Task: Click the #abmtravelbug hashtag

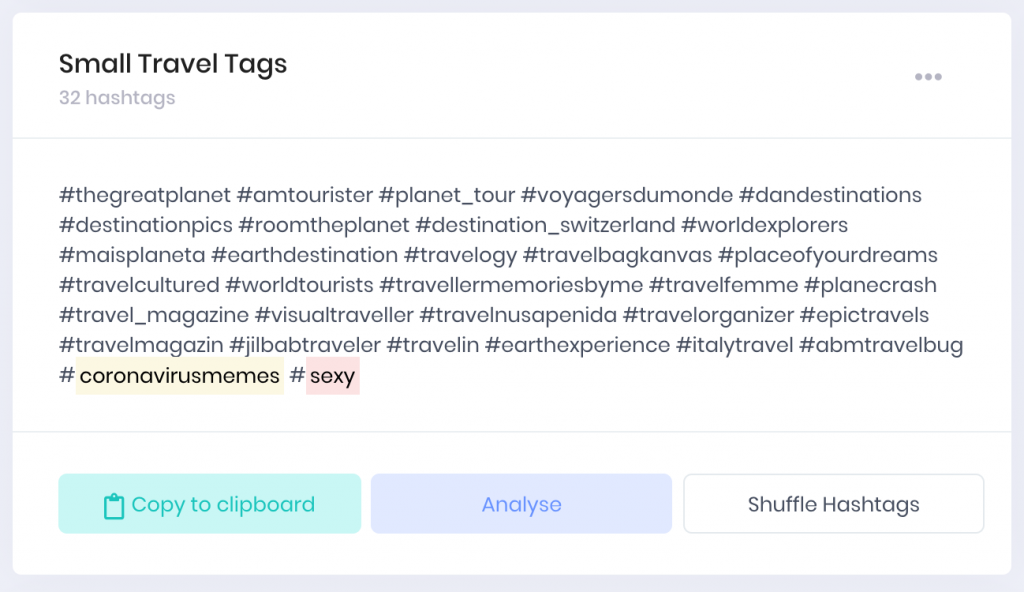Action: pyautogui.click(x=881, y=345)
